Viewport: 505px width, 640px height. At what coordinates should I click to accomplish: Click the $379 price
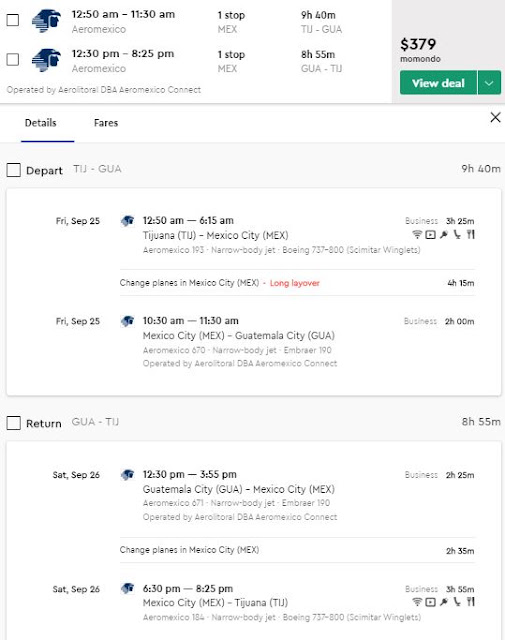[418, 44]
